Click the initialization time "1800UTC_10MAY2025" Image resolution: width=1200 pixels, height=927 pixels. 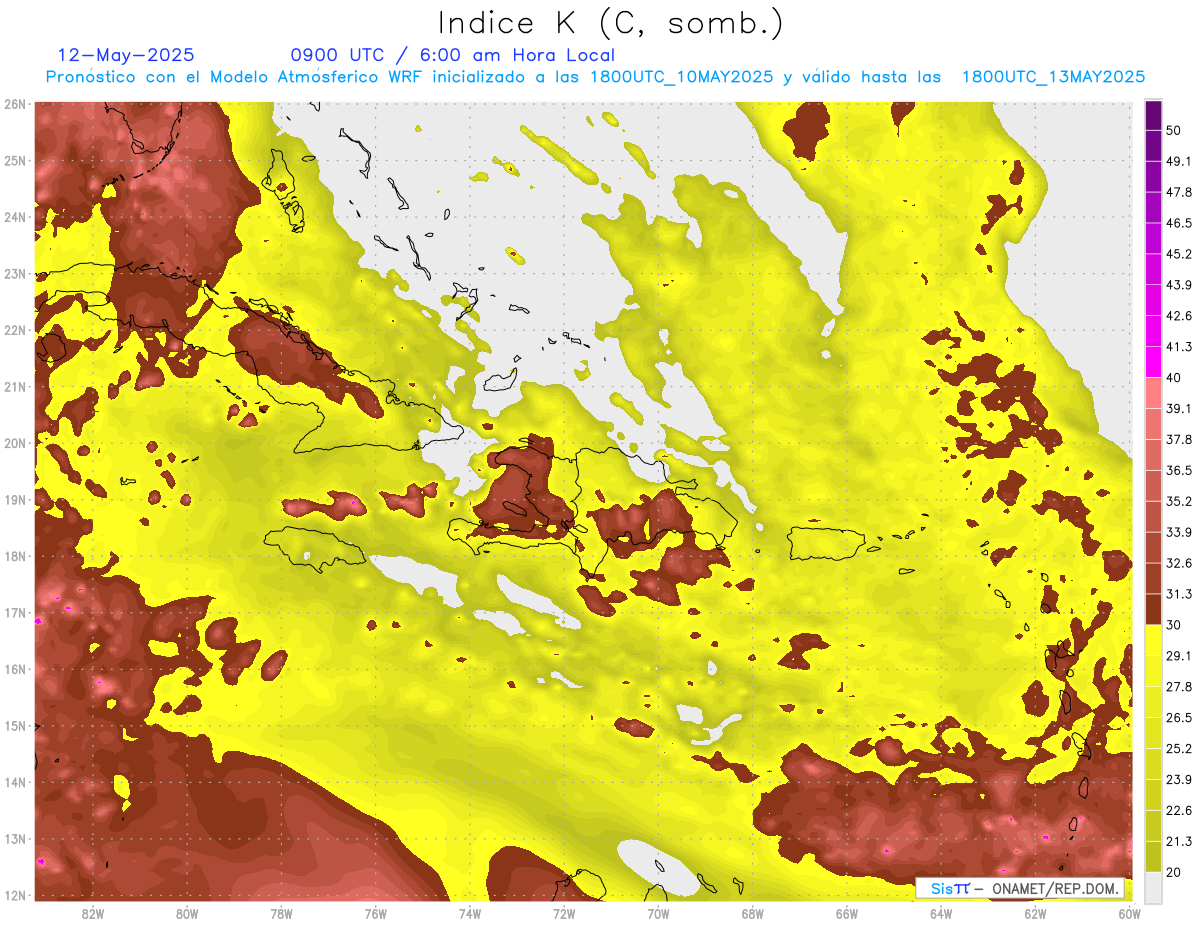681,77
